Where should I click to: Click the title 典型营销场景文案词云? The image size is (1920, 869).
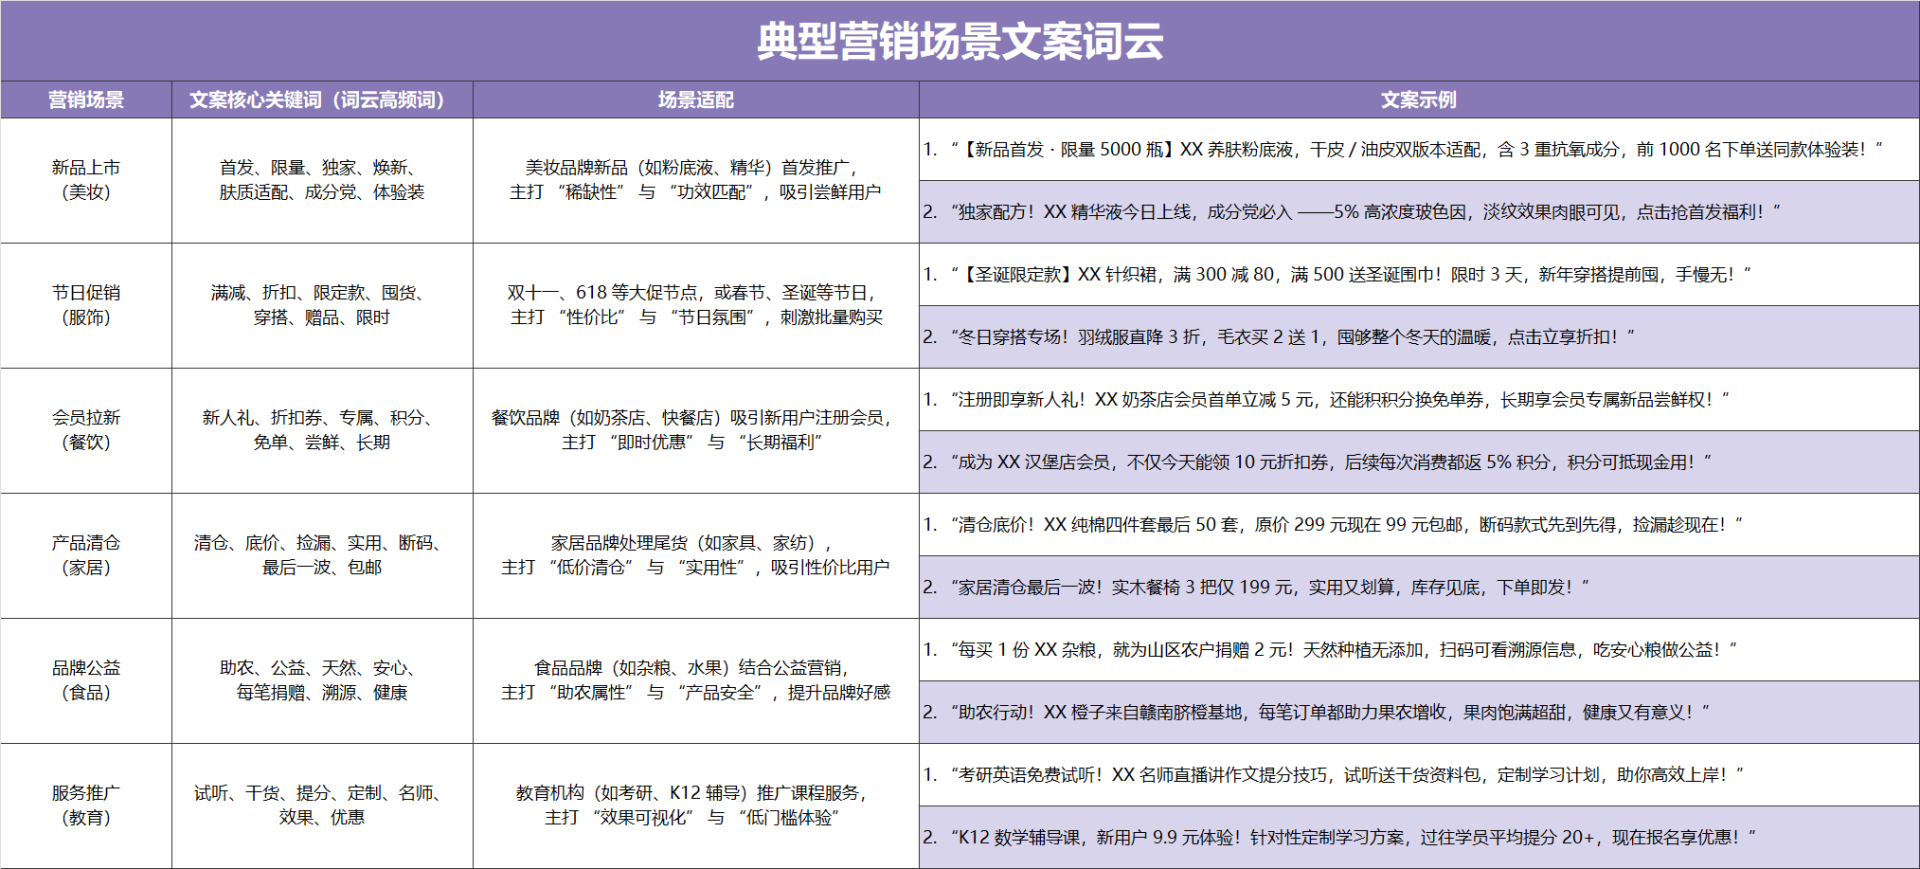click(x=959, y=41)
